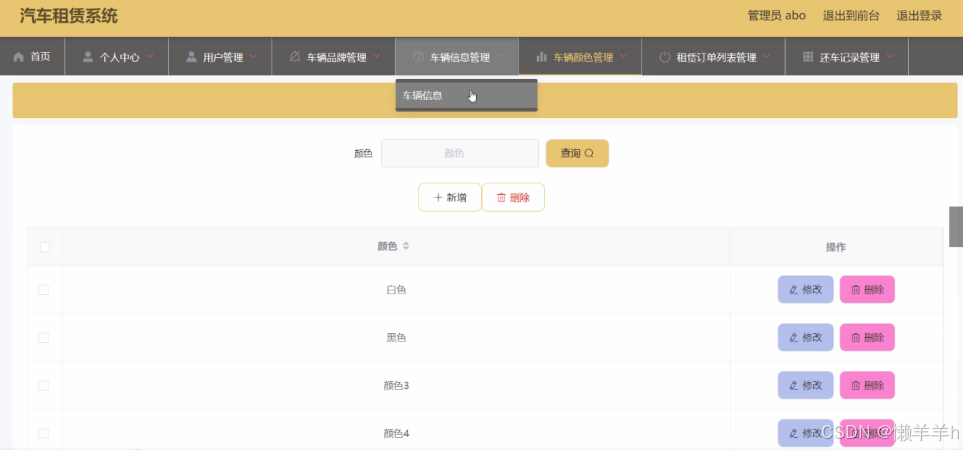Click the plus icon in 新增 button

(x=438, y=198)
